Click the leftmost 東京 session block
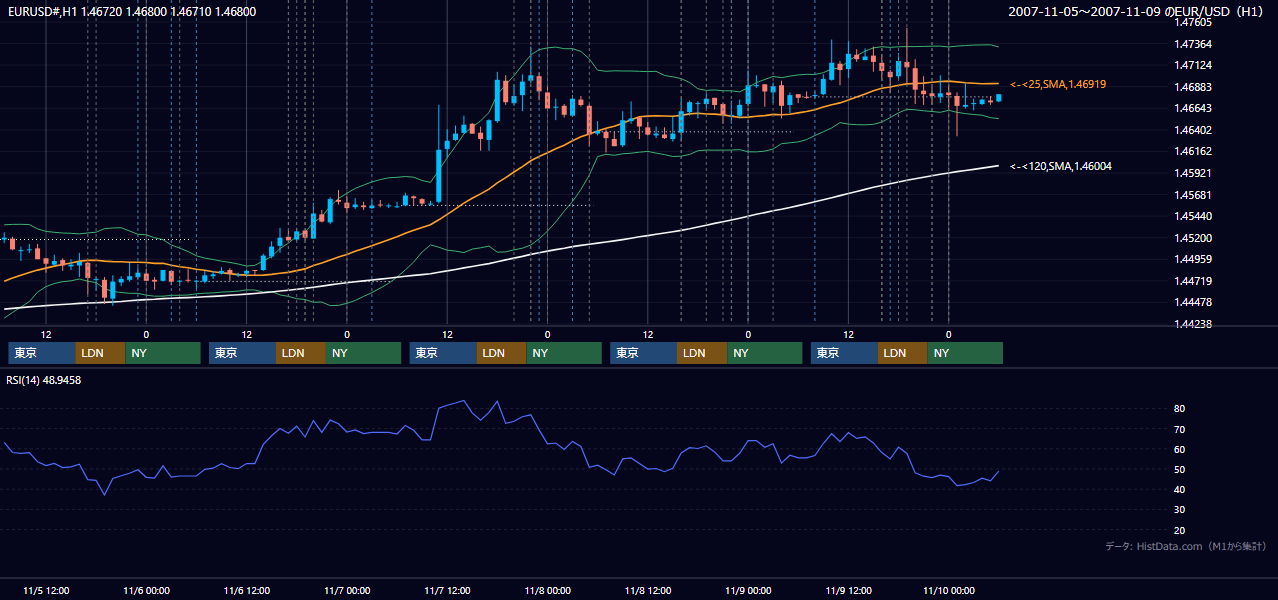The width and height of the screenshot is (1278, 600). pos(42,353)
